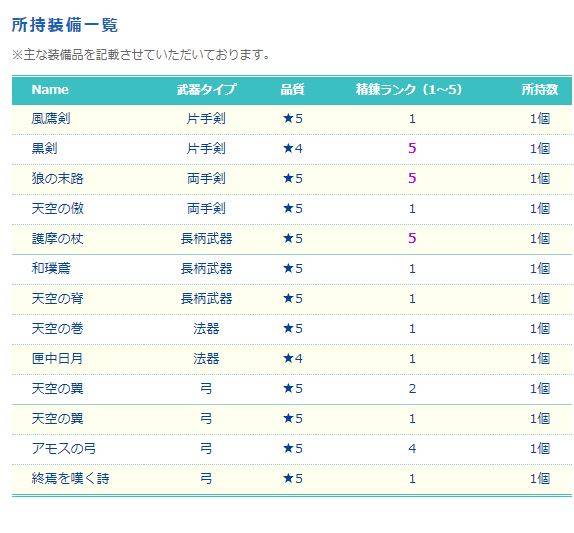Click the Name column header
Viewport: 574px width, 533px height.
(50, 90)
